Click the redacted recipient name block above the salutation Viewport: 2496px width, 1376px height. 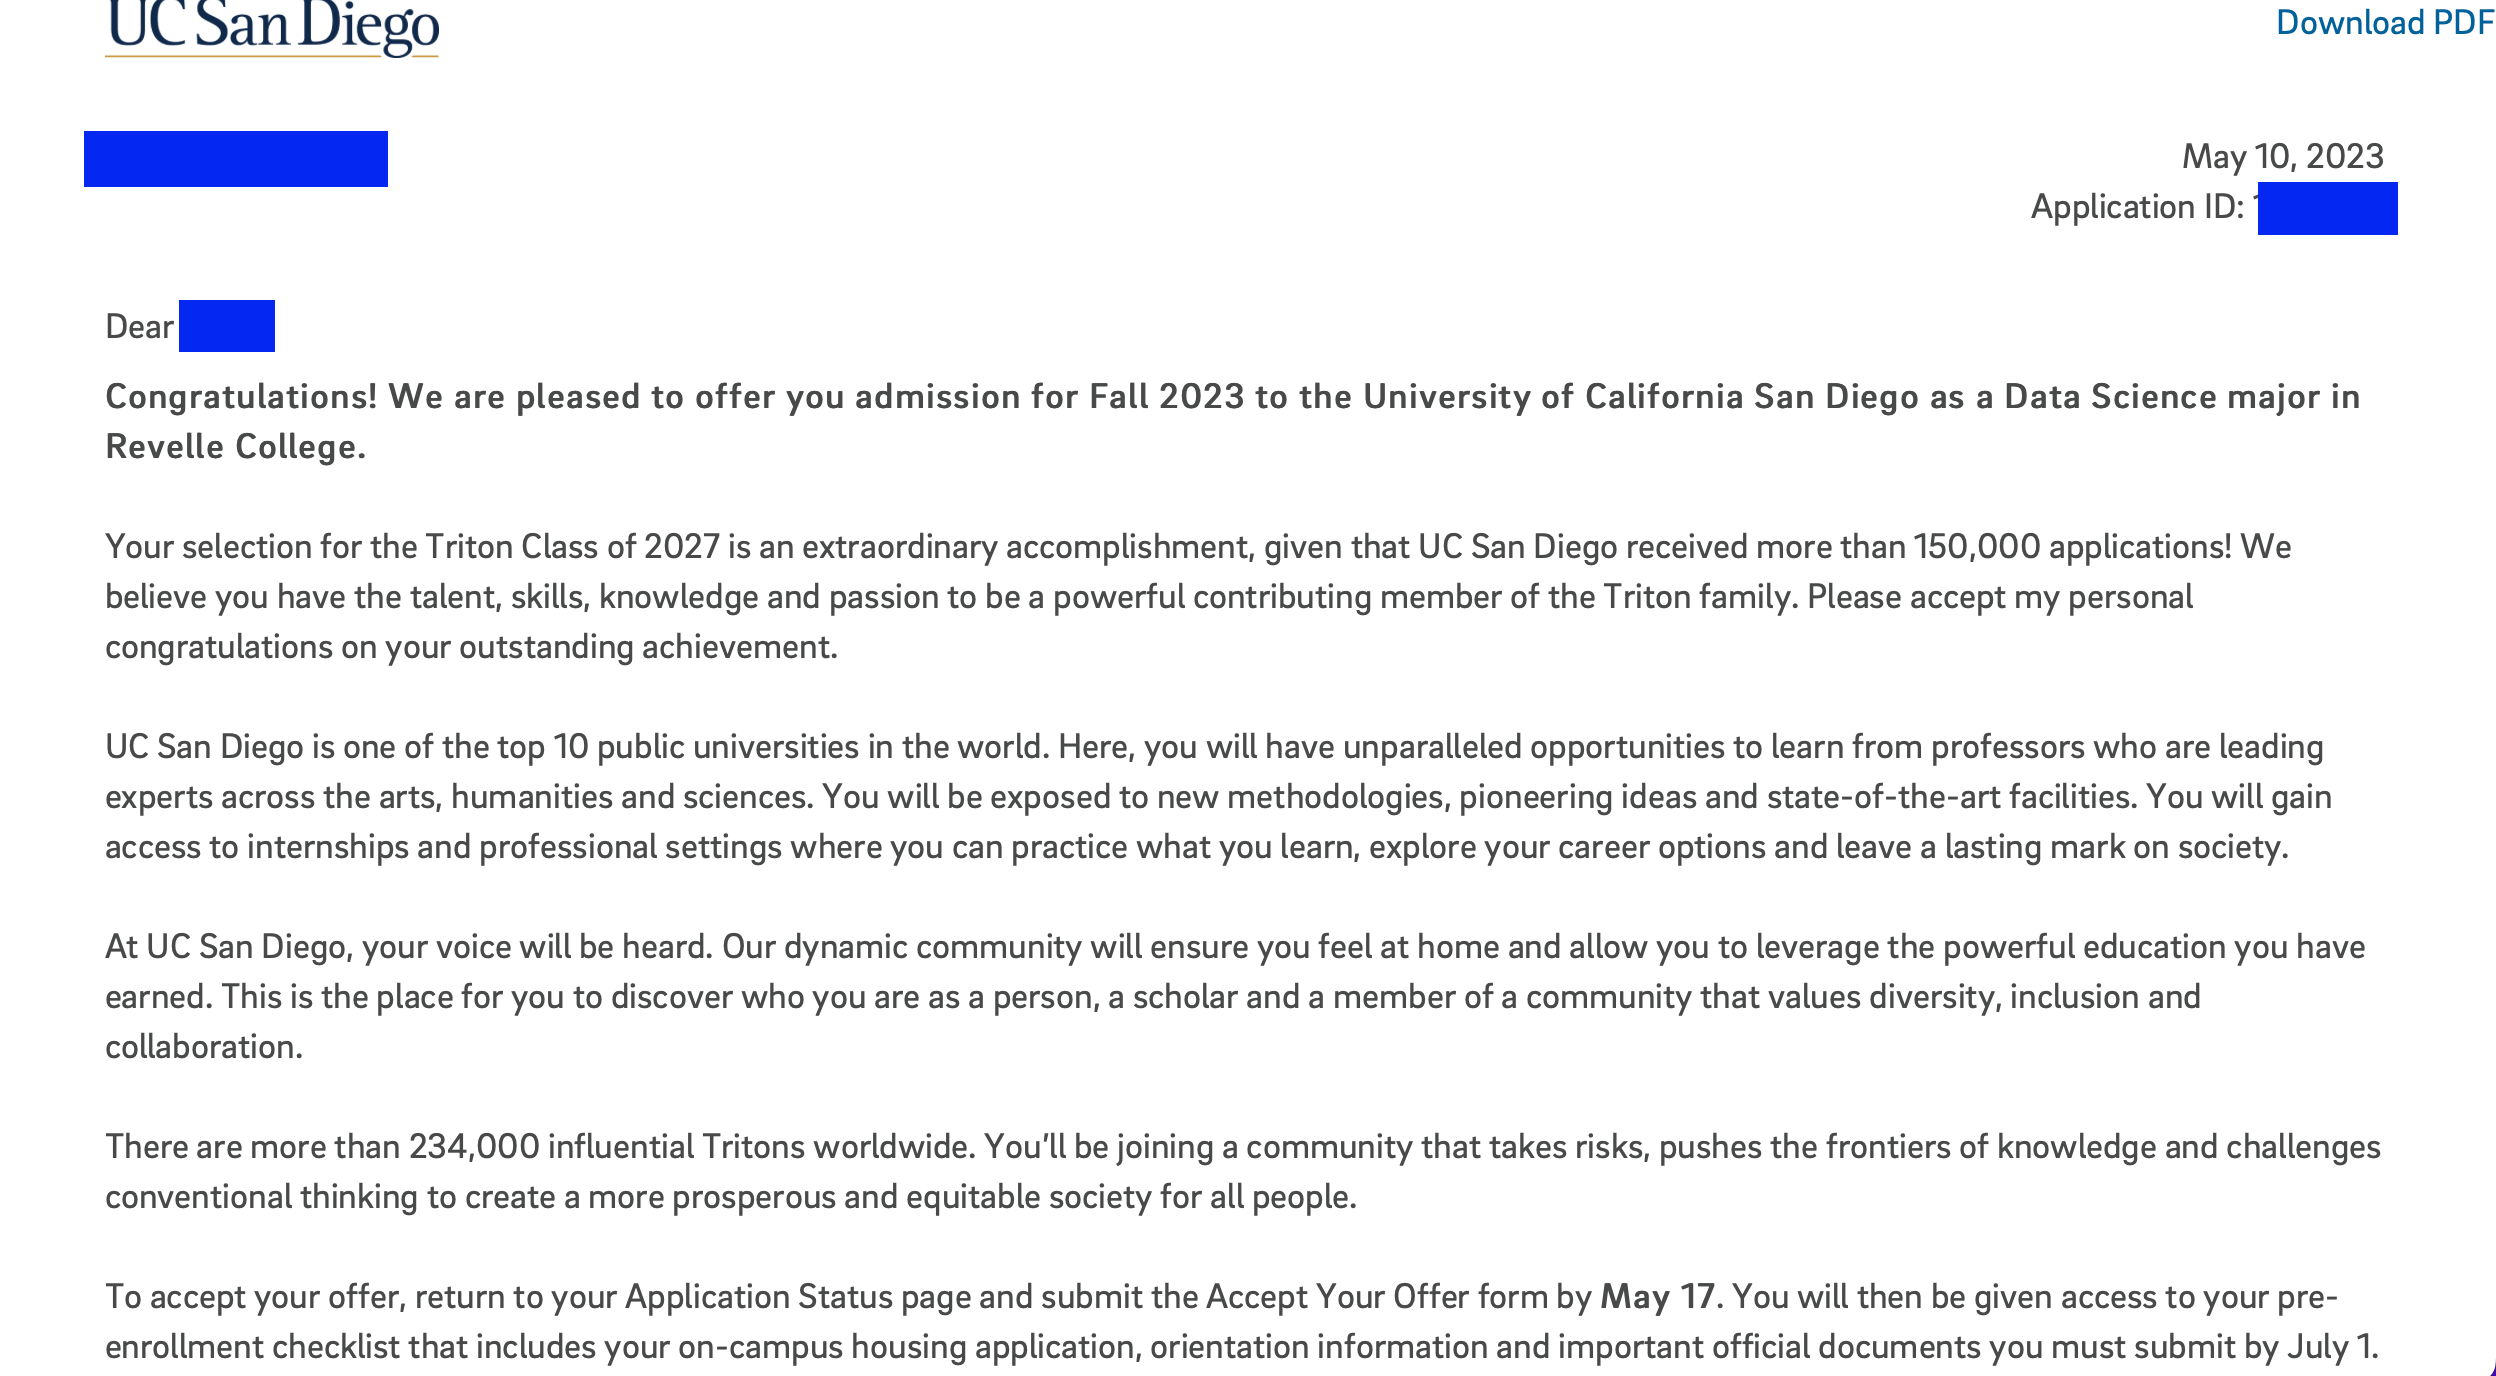click(236, 159)
